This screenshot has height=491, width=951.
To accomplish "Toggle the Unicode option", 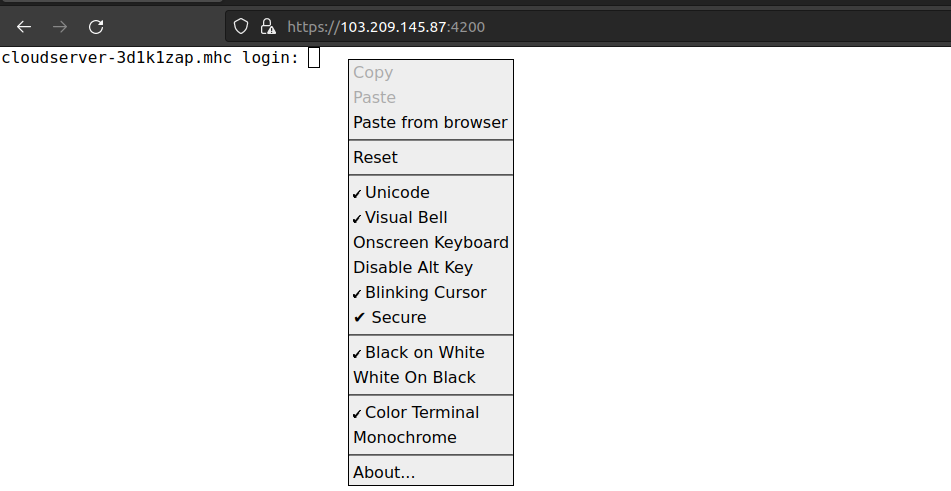I will click(x=431, y=192).
